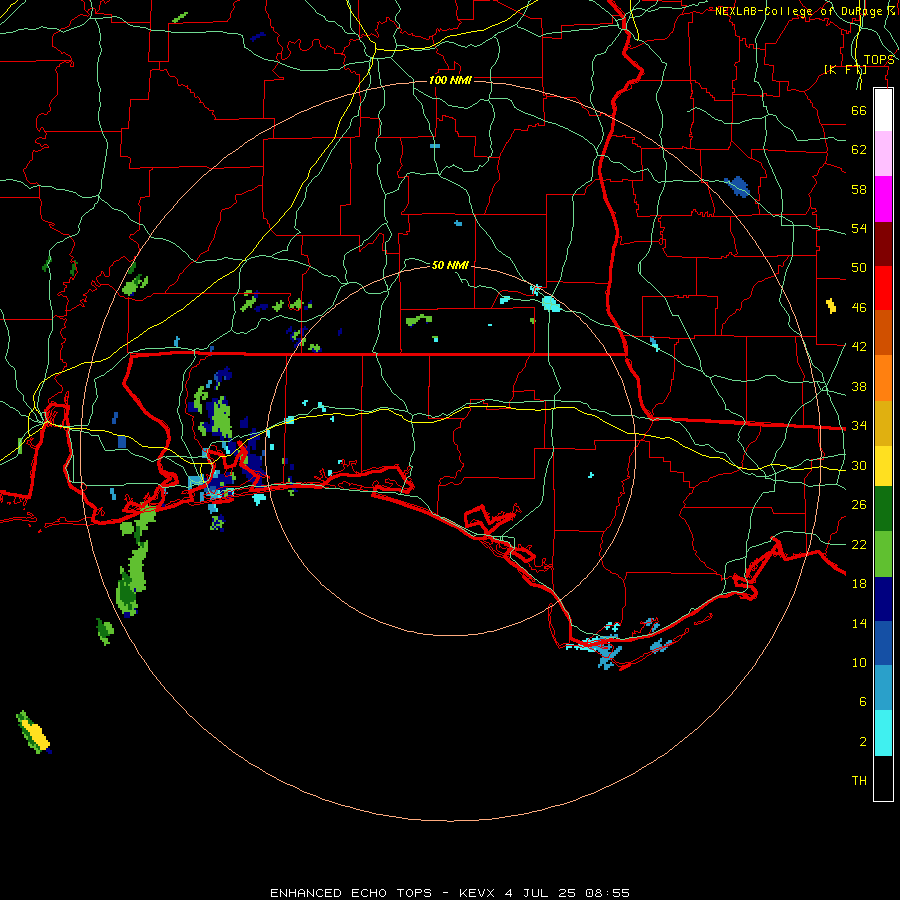Click the 50 value on the legend

click(x=859, y=268)
